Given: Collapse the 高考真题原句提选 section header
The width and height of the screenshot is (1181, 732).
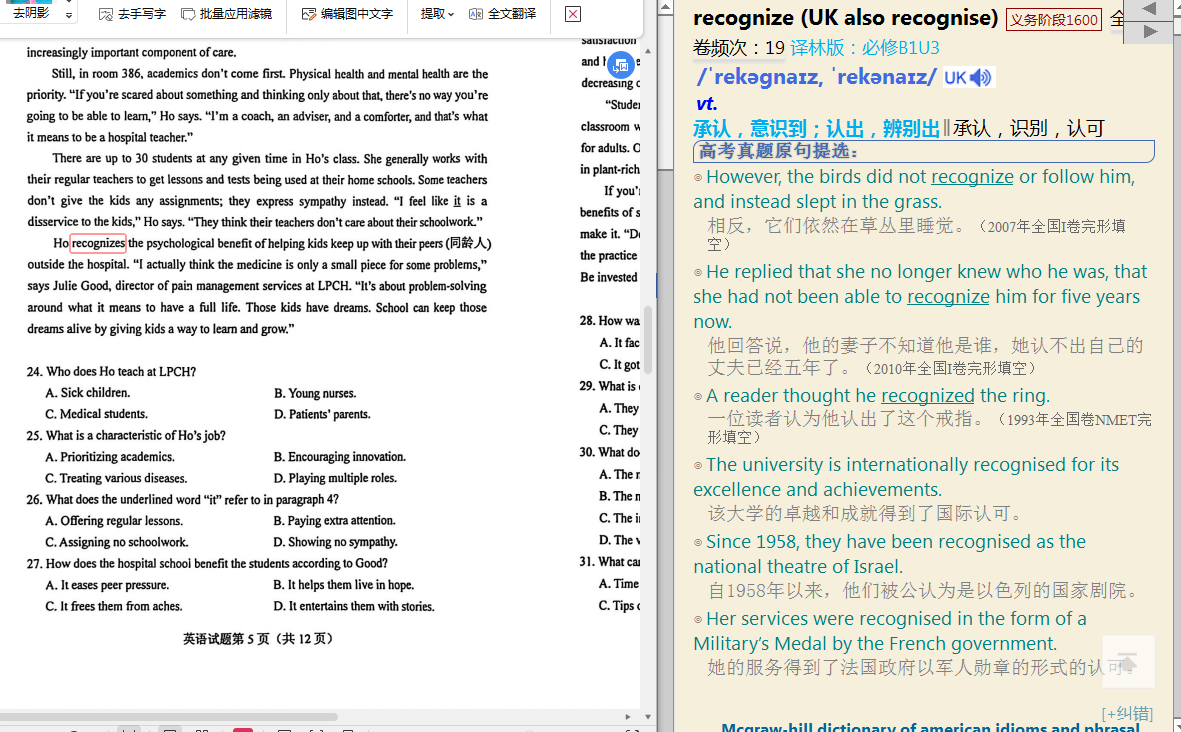Looking at the screenshot, I should click(923, 152).
